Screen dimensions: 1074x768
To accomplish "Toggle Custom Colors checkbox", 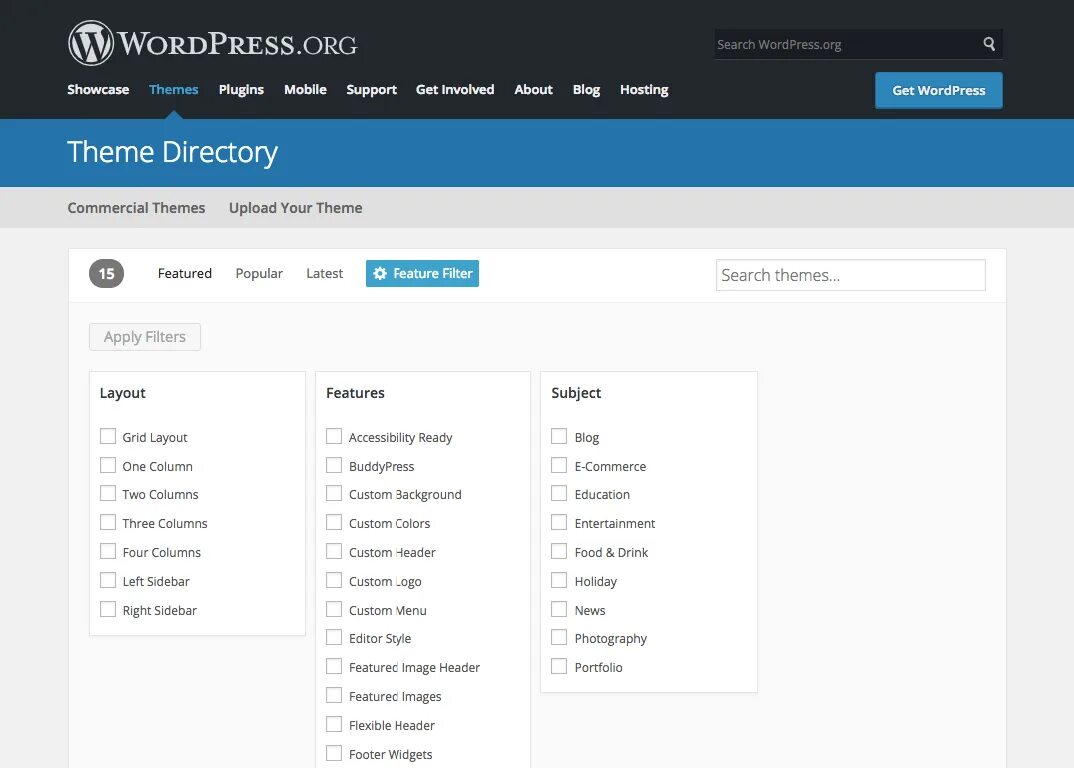I will click(x=334, y=522).
